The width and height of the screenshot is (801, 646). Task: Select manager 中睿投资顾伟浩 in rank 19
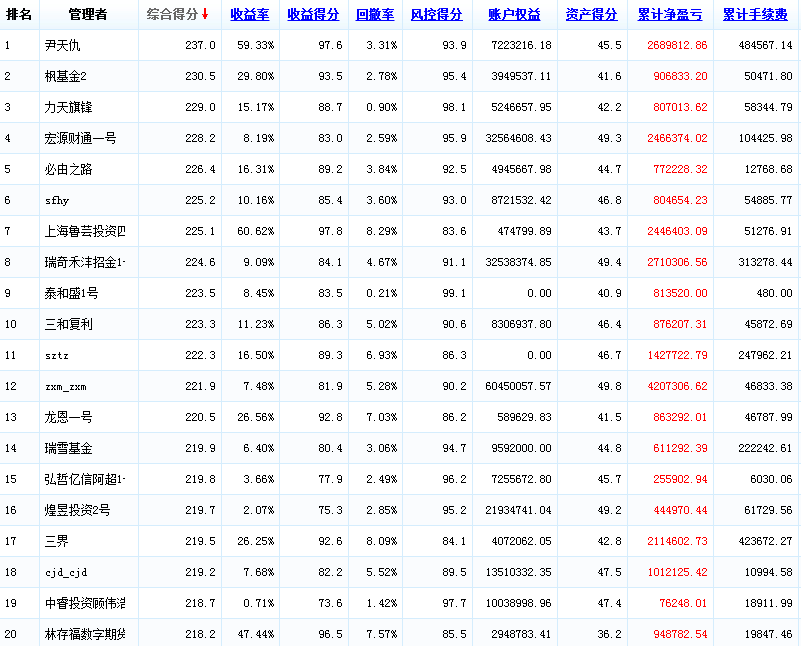(85, 604)
